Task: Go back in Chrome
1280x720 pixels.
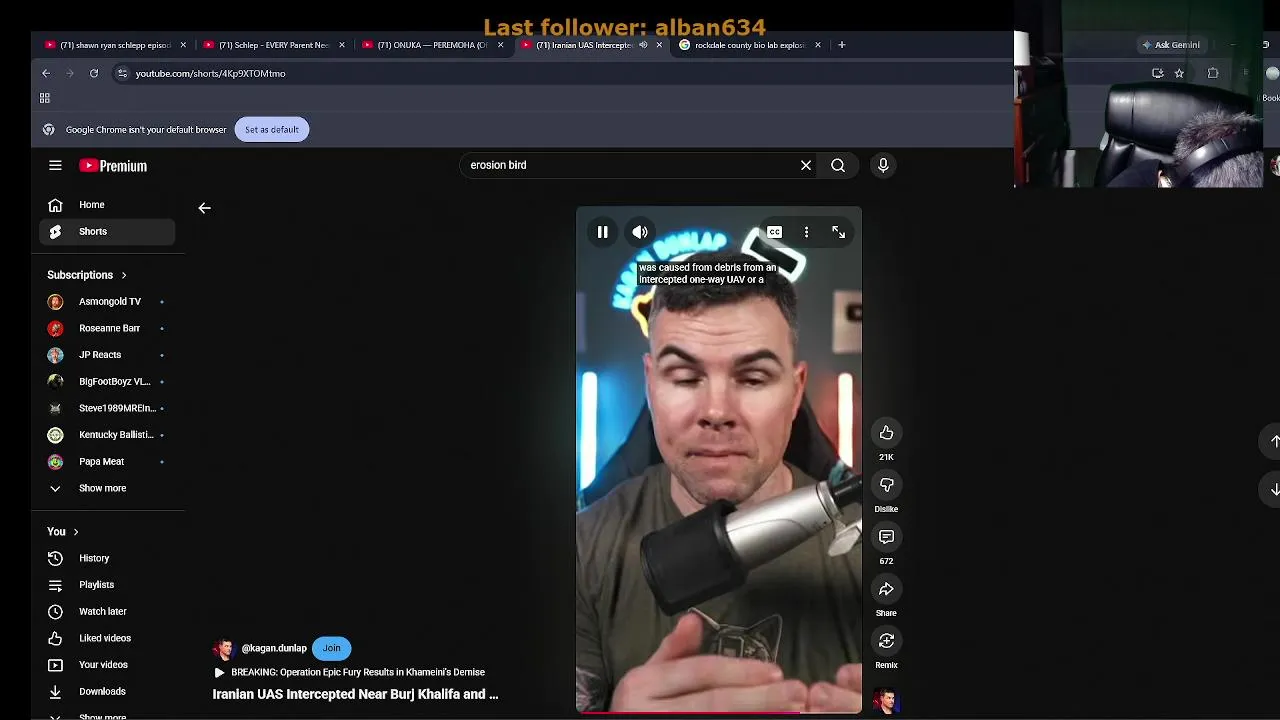Action: (x=46, y=73)
